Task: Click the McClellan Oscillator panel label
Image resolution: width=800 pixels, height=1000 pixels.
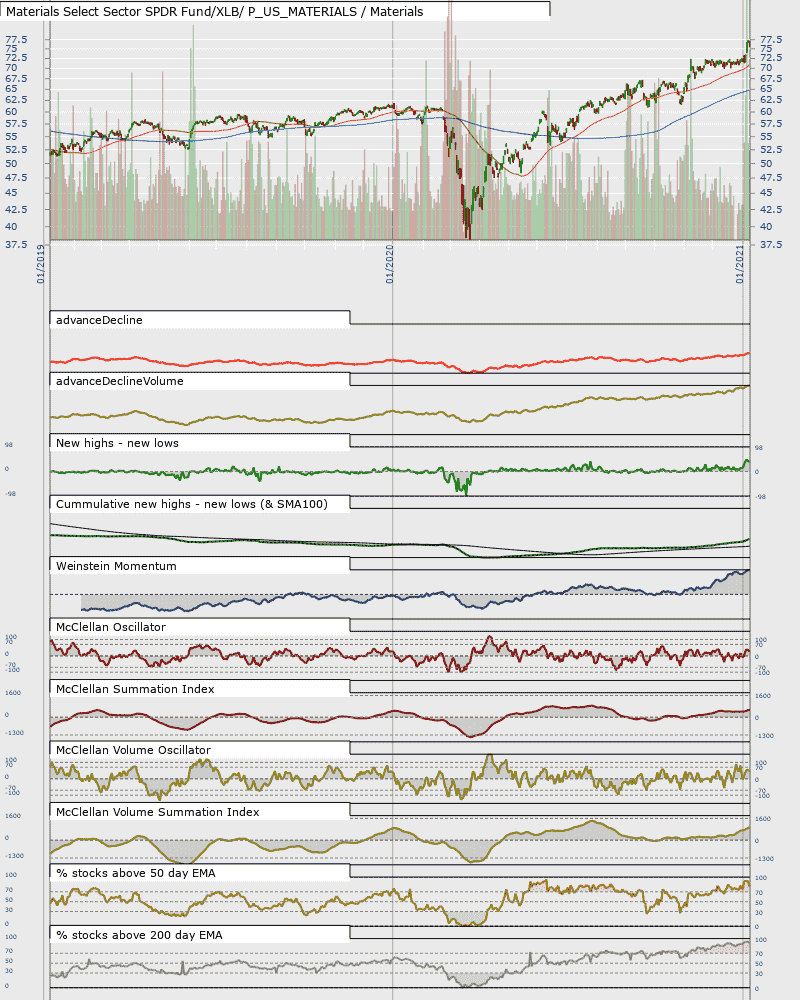Action: click(111, 627)
